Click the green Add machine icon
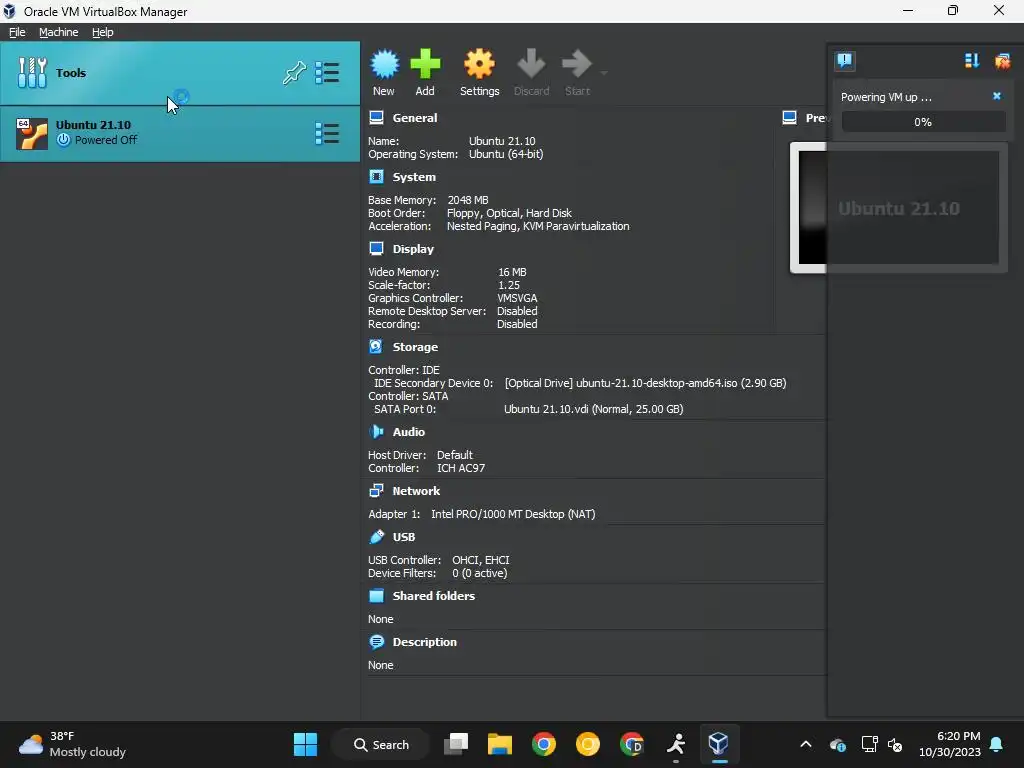The width and height of the screenshot is (1024, 768). [x=425, y=65]
